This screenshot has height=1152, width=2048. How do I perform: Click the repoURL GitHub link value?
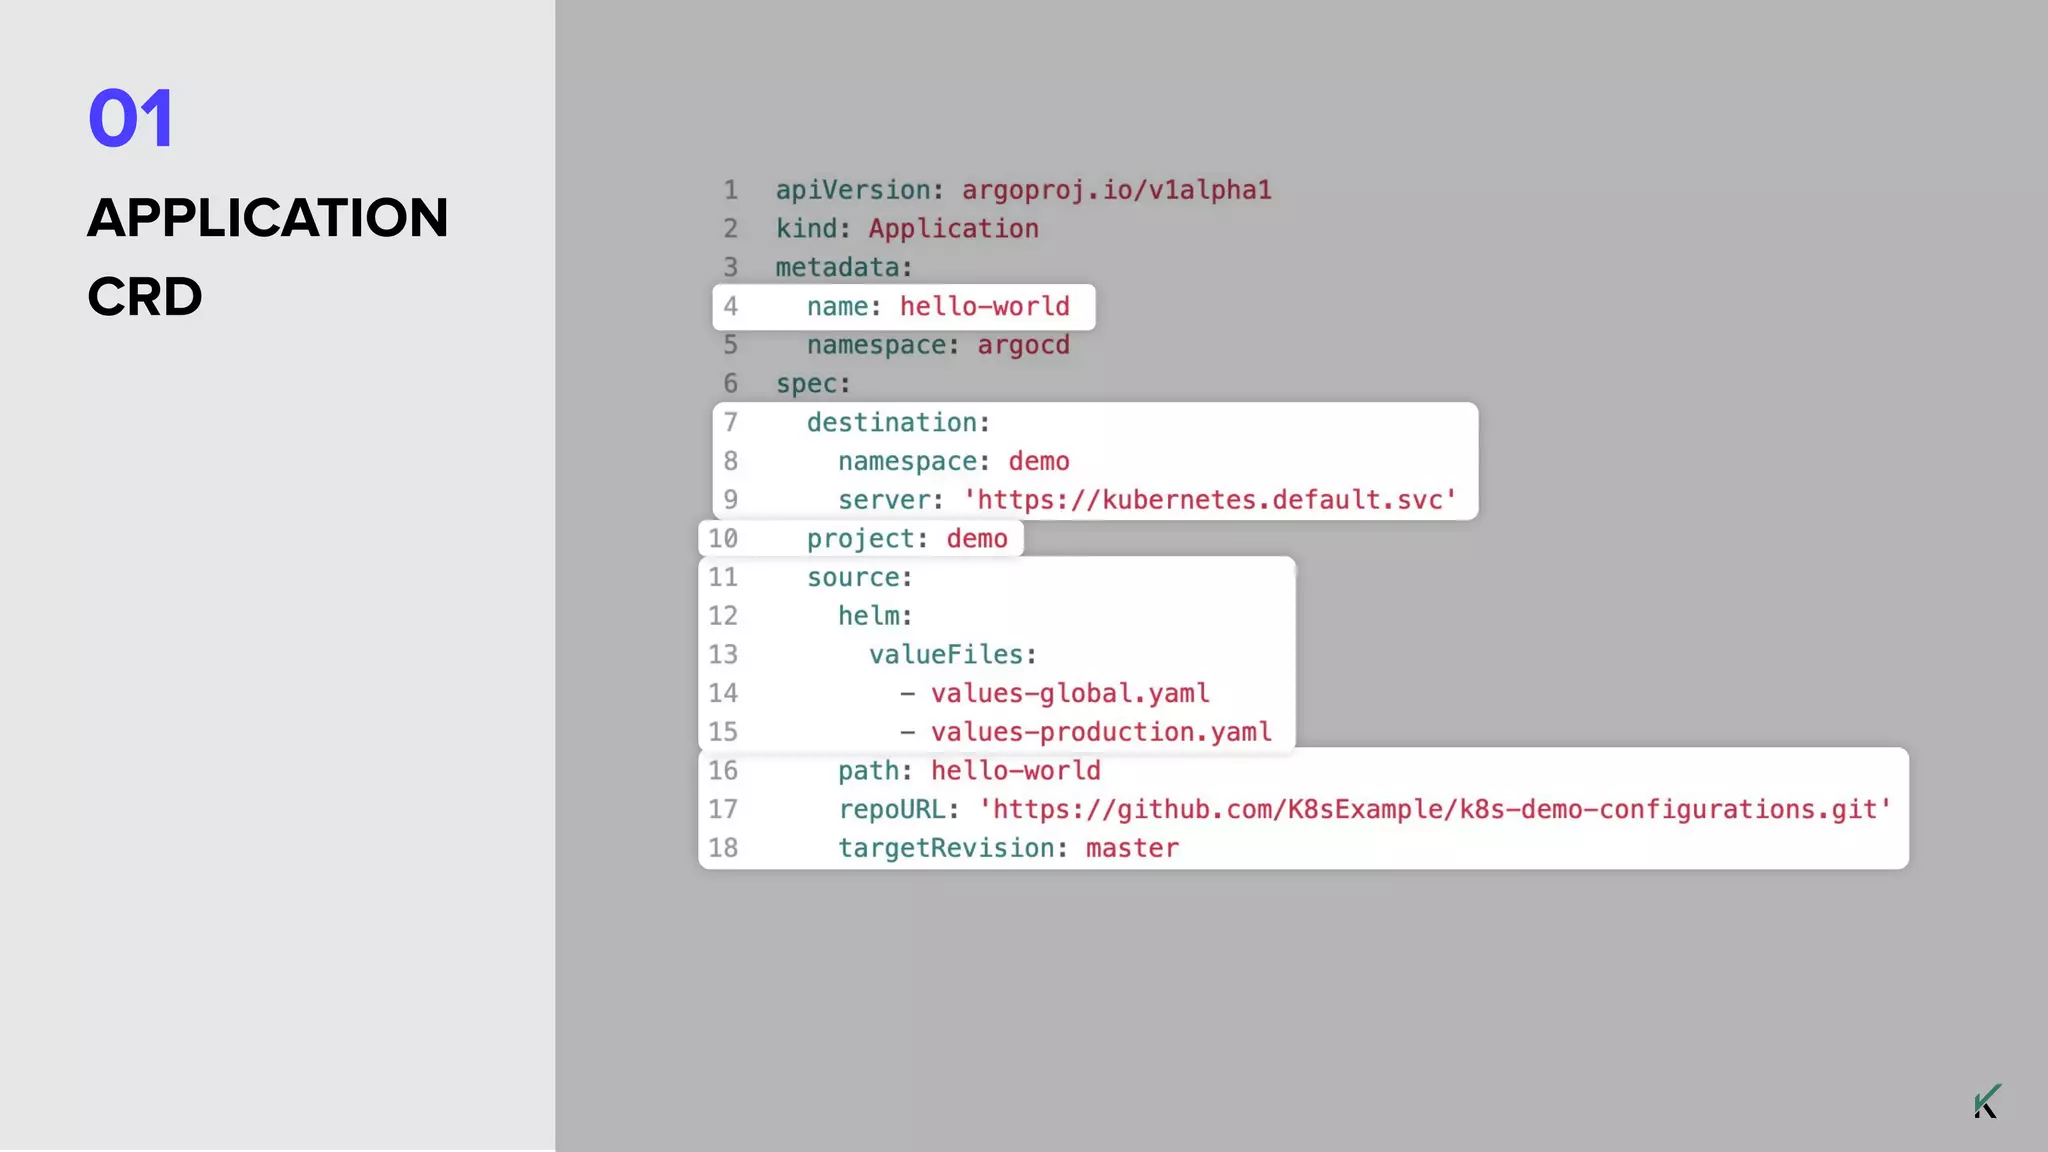click(x=1435, y=809)
